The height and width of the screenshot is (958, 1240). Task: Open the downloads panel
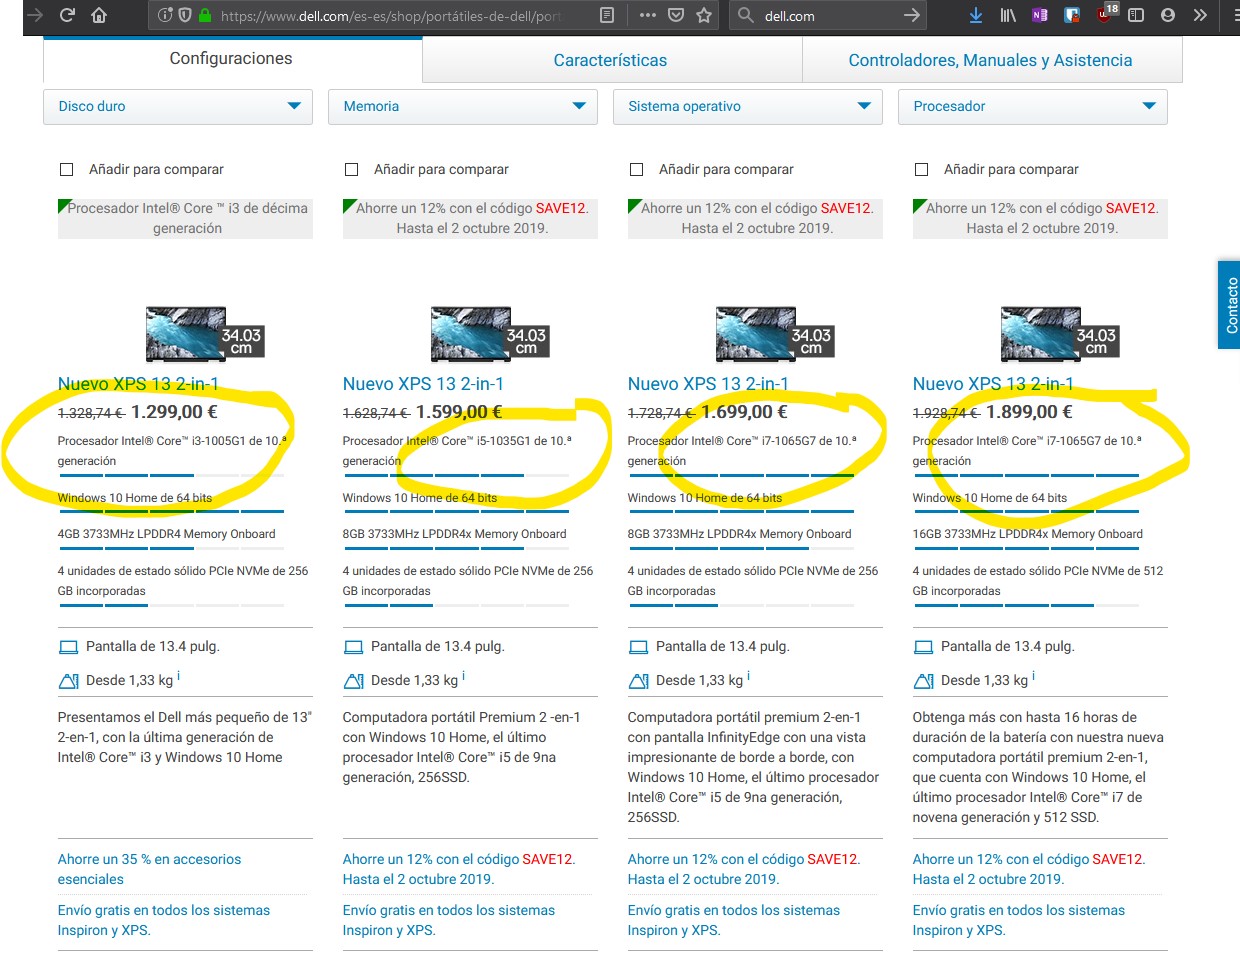pos(976,15)
